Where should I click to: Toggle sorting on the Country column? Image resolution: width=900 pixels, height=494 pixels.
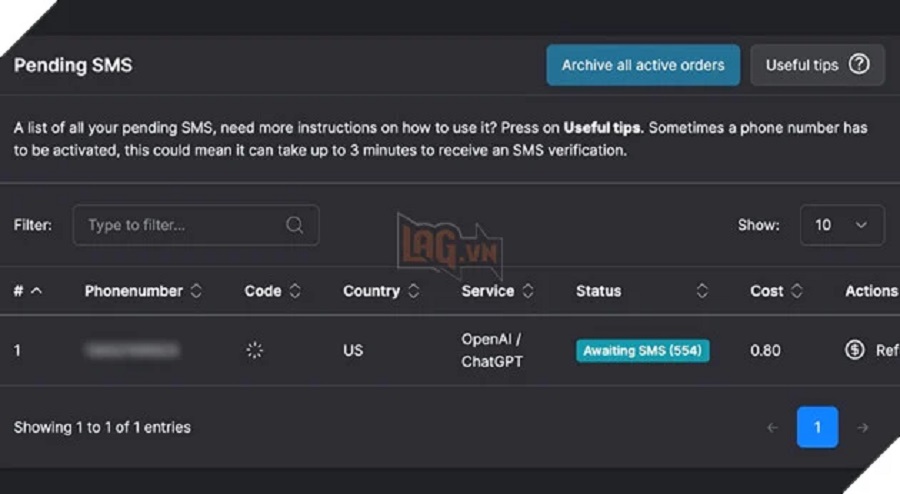click(x=413, y=291)
